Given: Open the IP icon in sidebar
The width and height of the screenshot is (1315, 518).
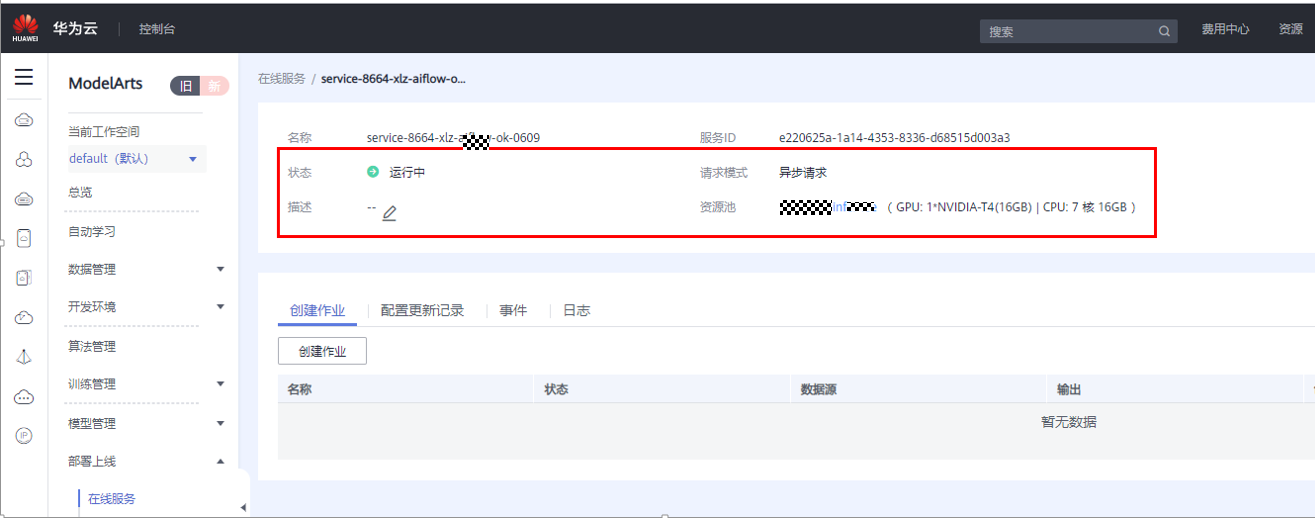Looking at the screenshot, I should 24,436.
